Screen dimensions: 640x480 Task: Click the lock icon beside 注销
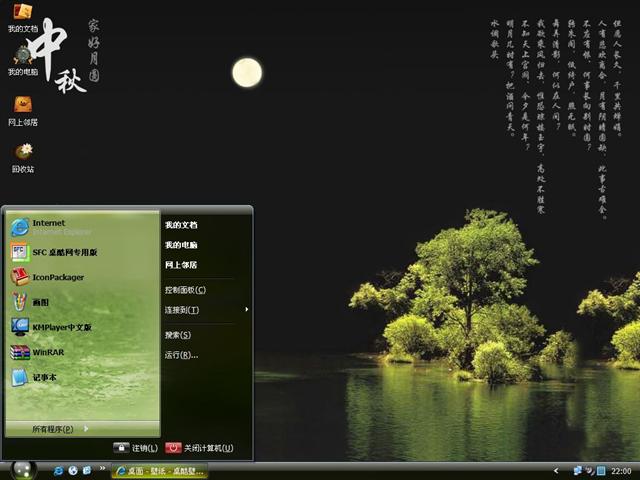[x=121, y=448]
